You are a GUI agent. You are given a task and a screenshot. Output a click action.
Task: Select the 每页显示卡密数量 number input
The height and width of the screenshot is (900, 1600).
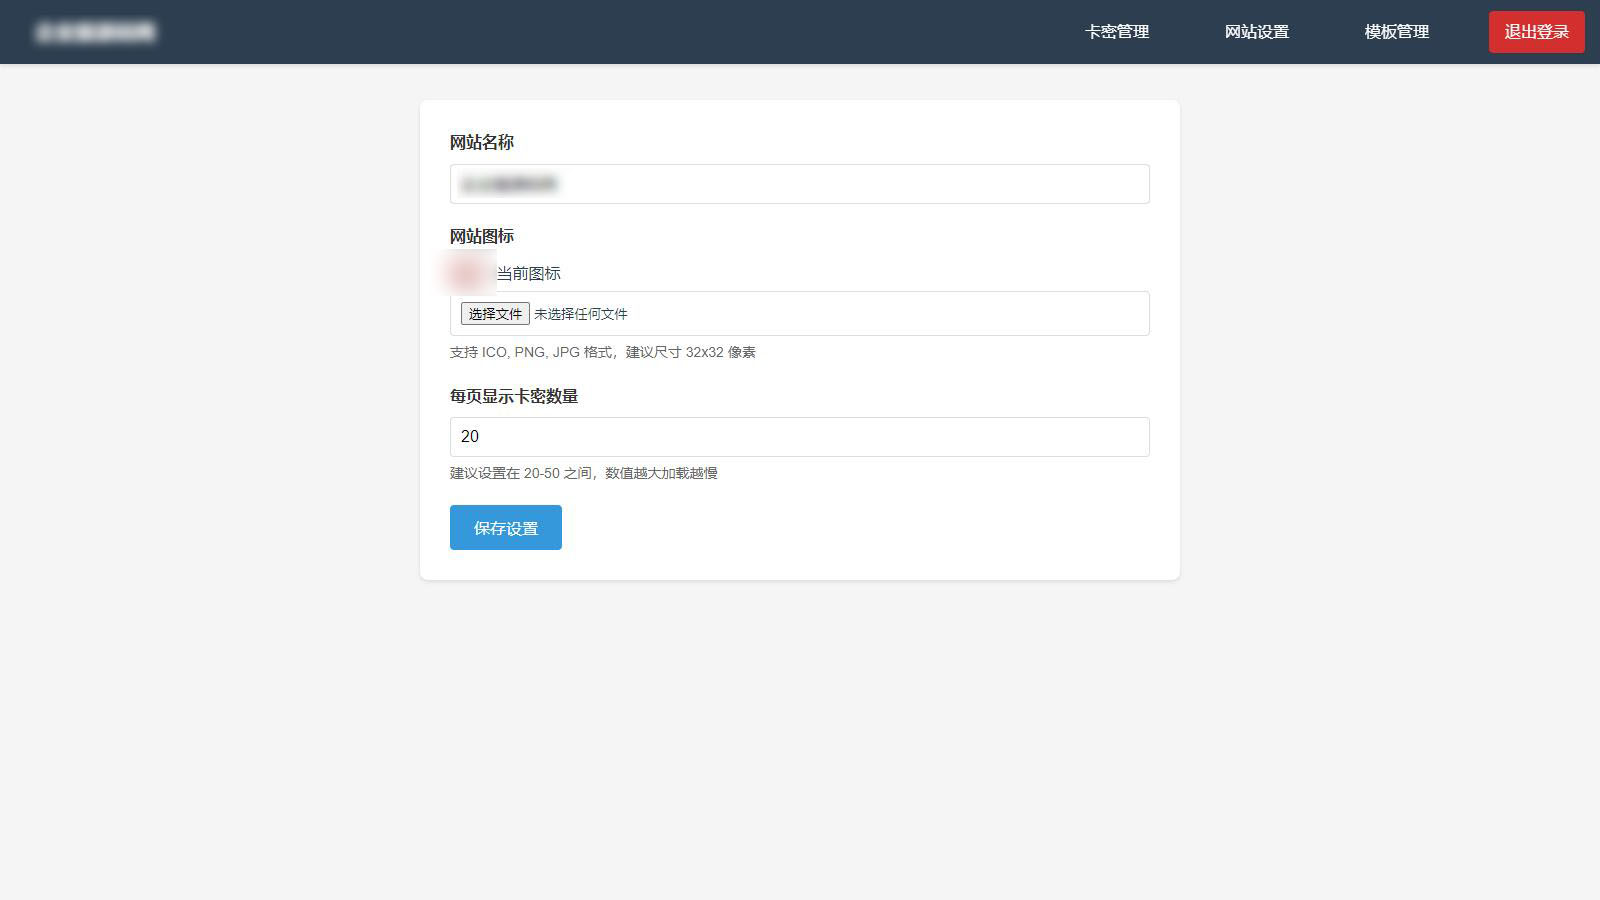tap(799, 436)
